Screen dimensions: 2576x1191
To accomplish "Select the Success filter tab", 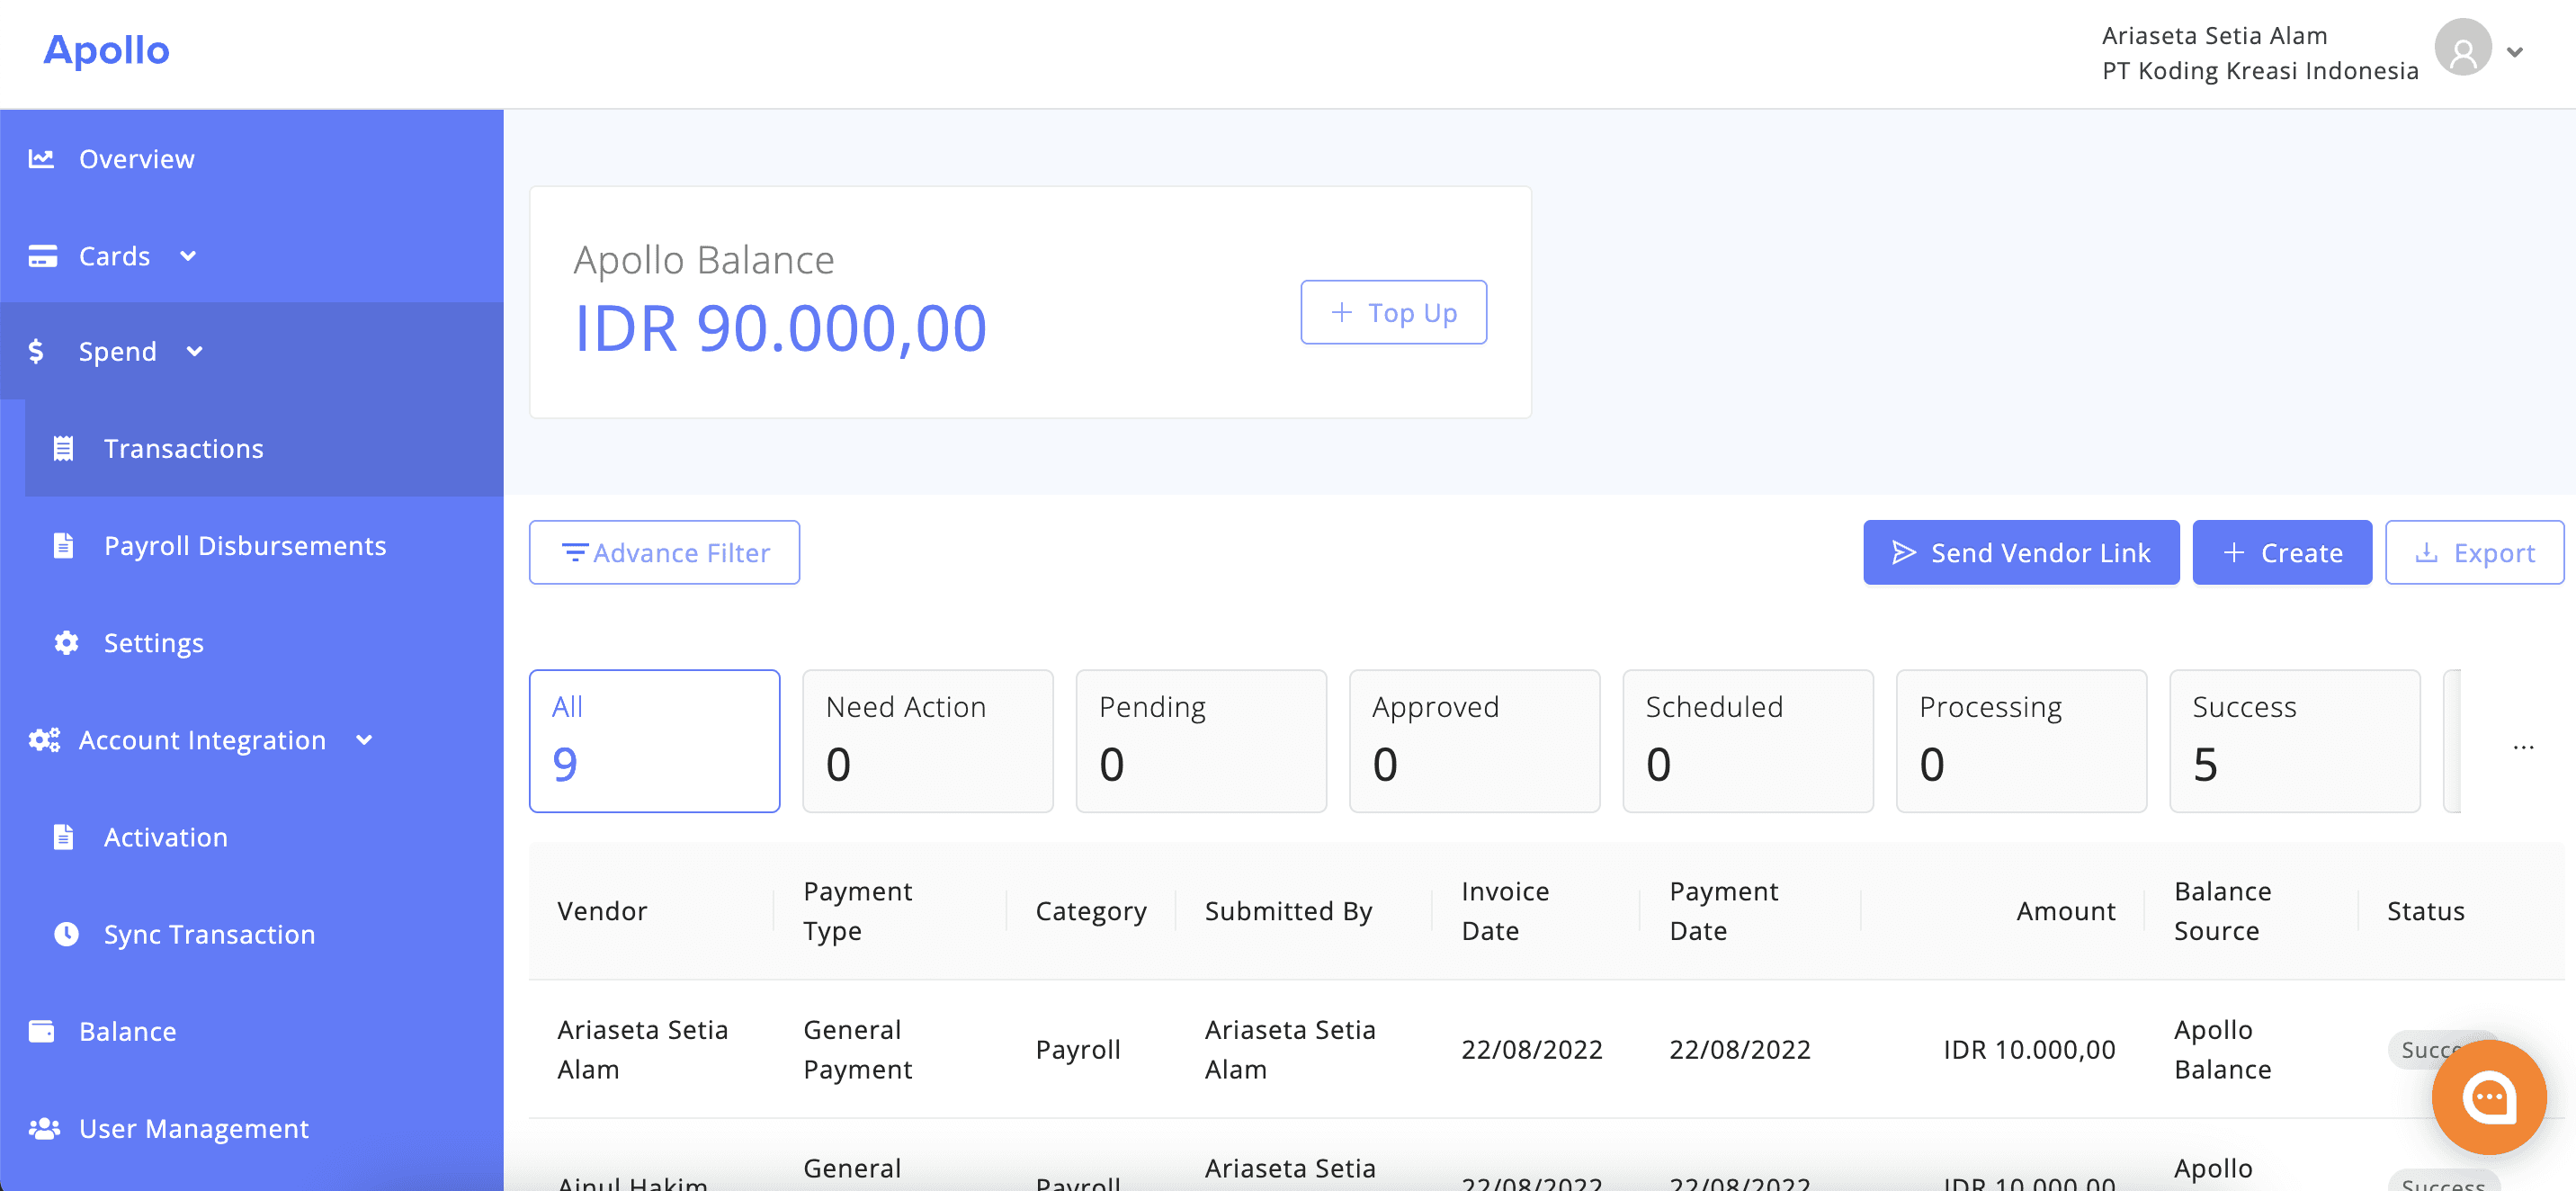I will click(2294, 740).
